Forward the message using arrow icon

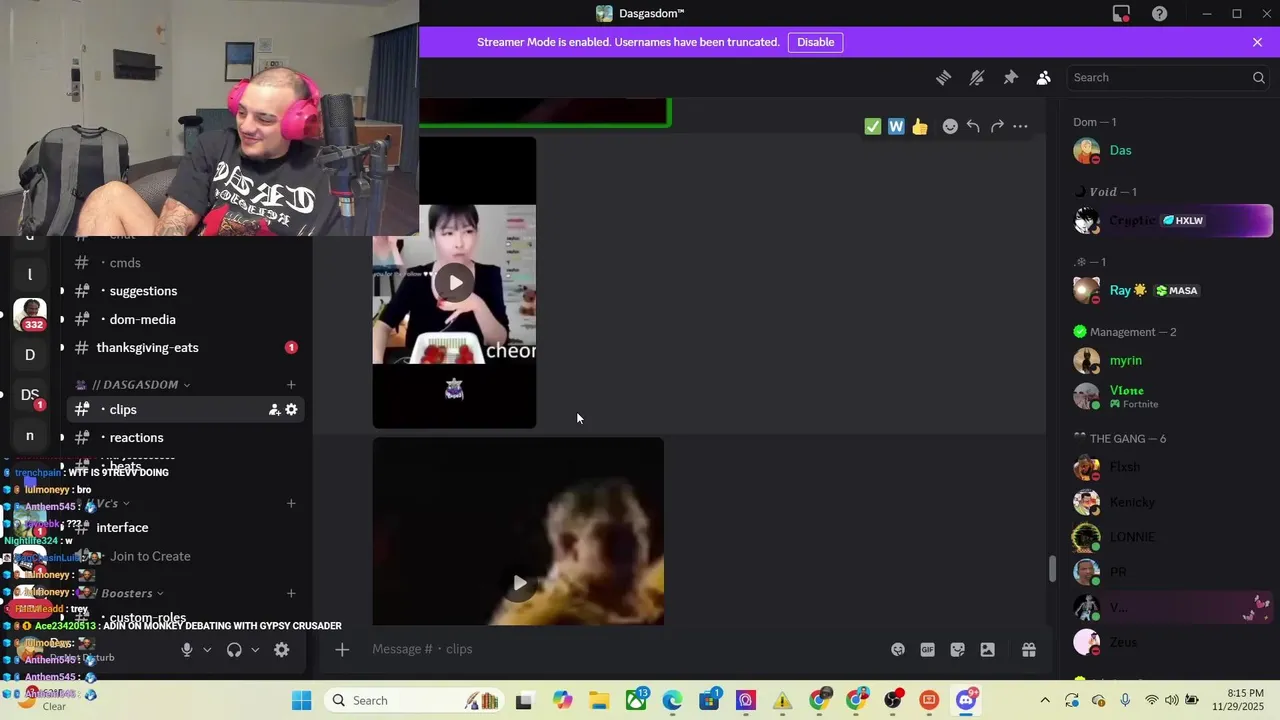pyautogui.click(x=997, y=126)
